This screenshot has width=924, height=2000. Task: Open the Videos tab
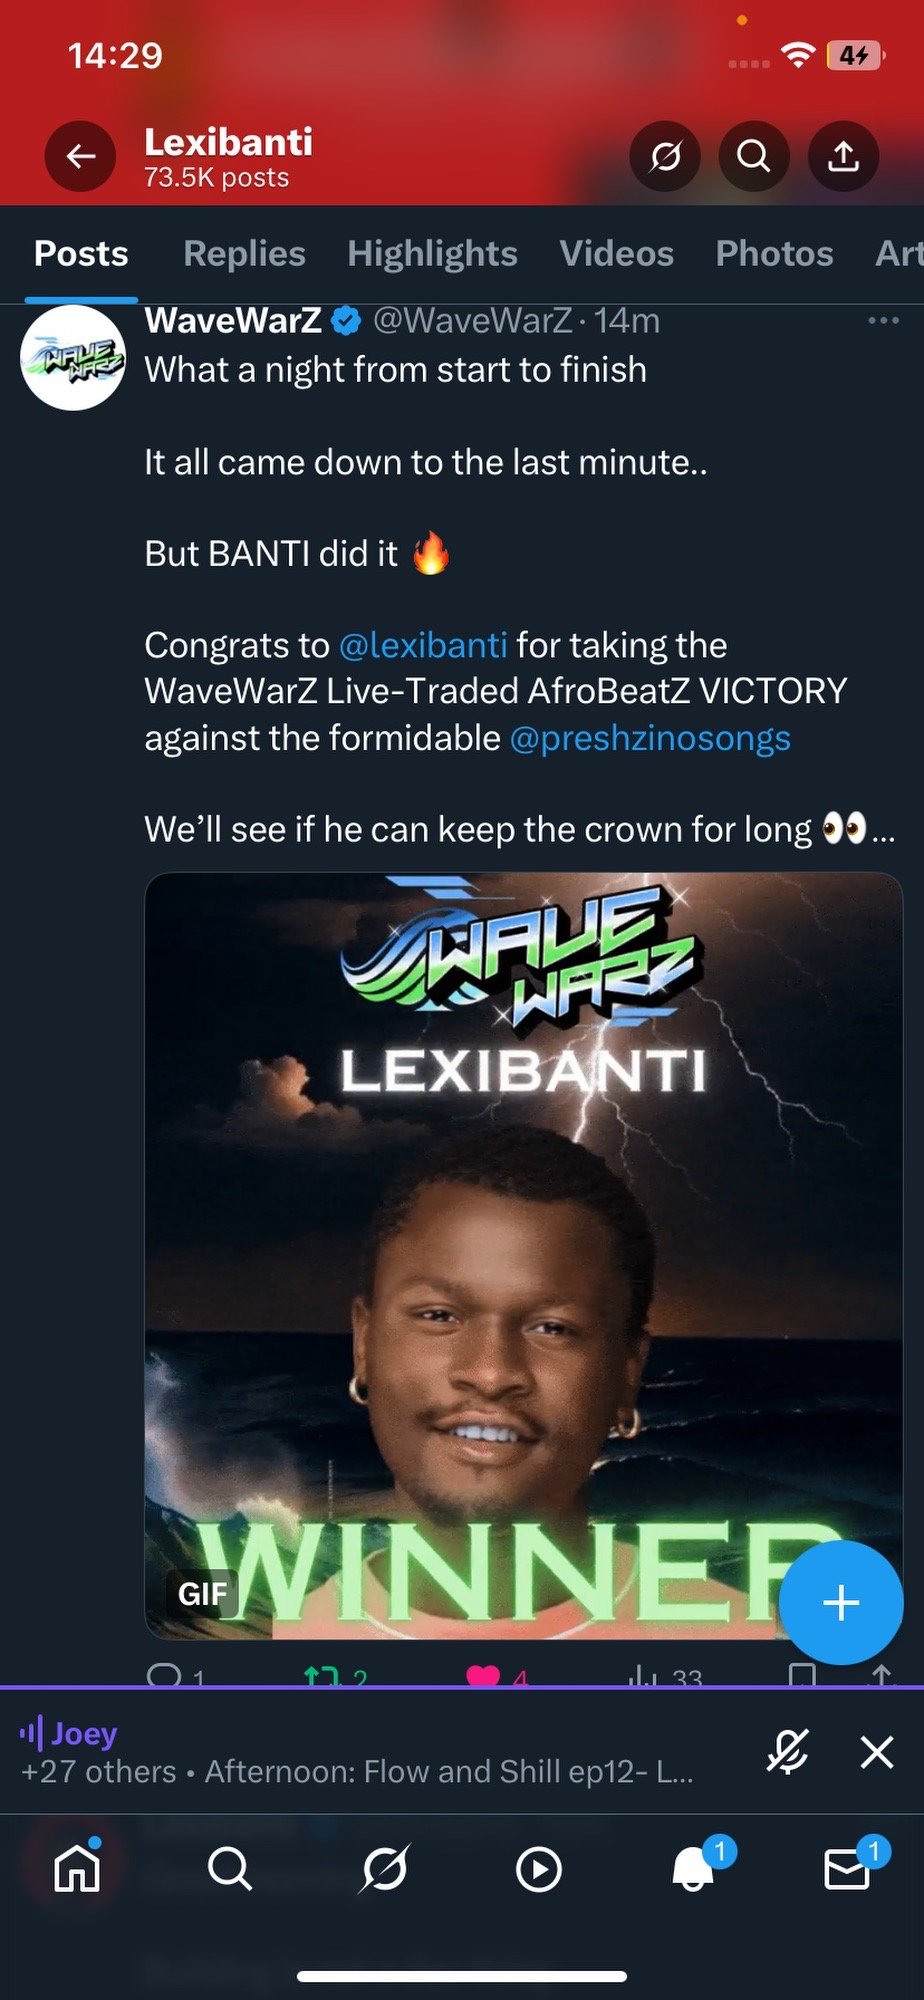click(x=616, y=254)
